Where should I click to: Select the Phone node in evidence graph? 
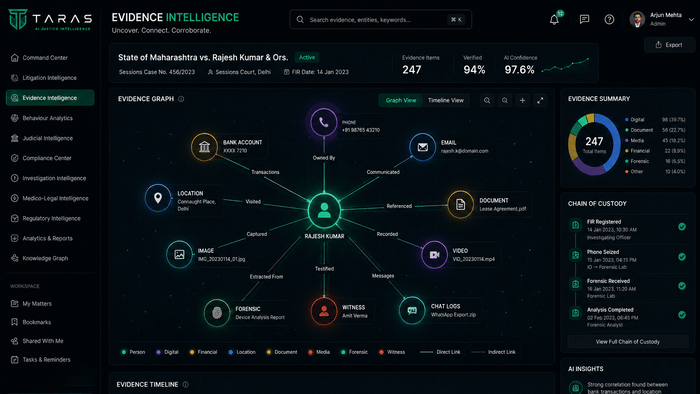pos(324,122)
